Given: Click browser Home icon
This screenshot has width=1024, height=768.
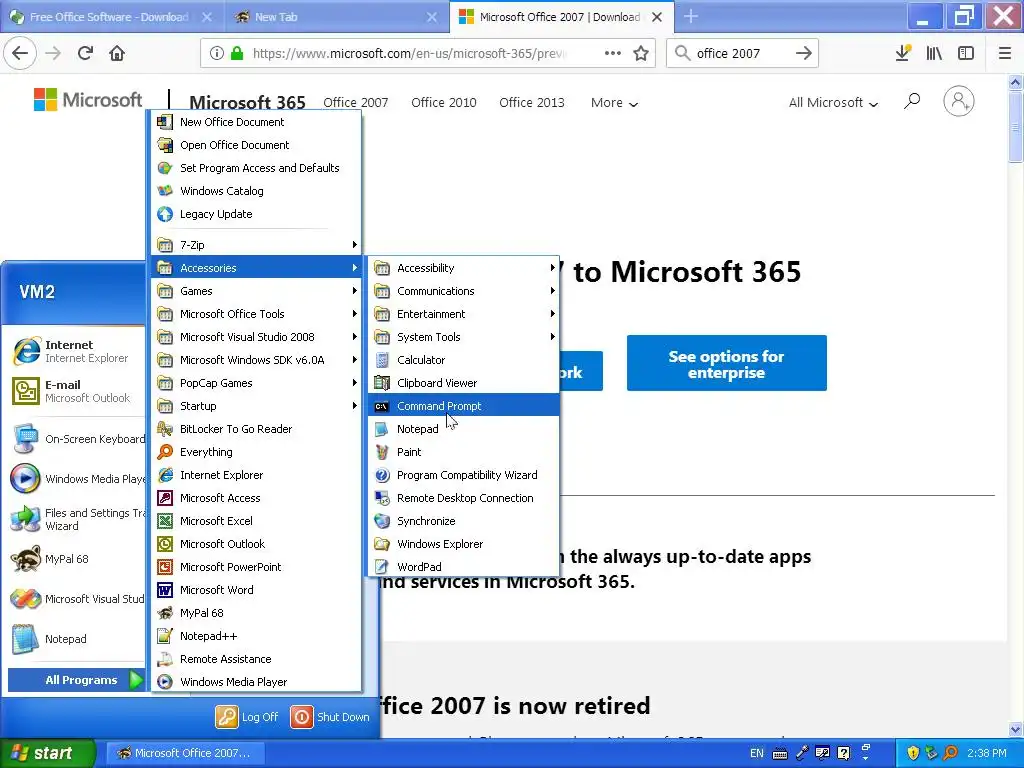Looking at the screenshot, I should pos(117,53).
